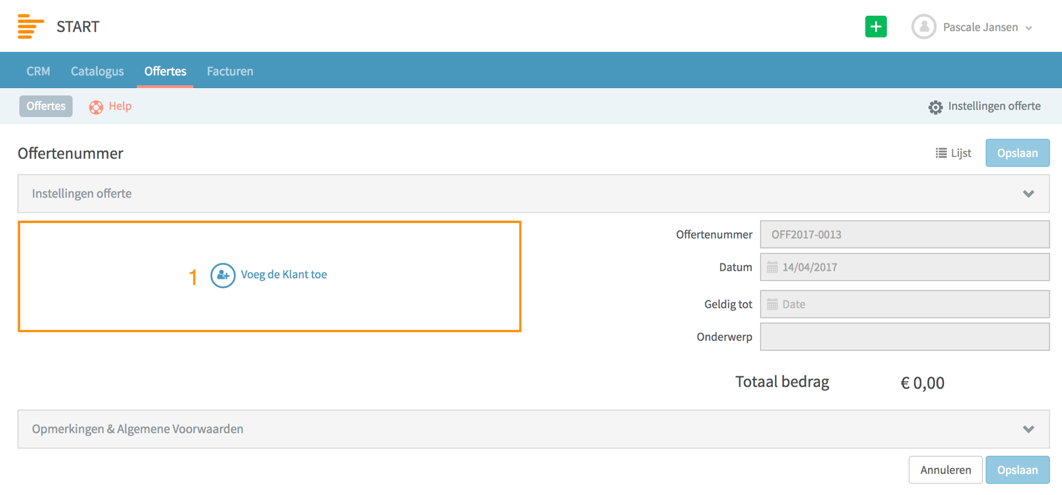This screenshot has height=495, width=1062.
Task: Click the green plus add button
Action: 876,27
